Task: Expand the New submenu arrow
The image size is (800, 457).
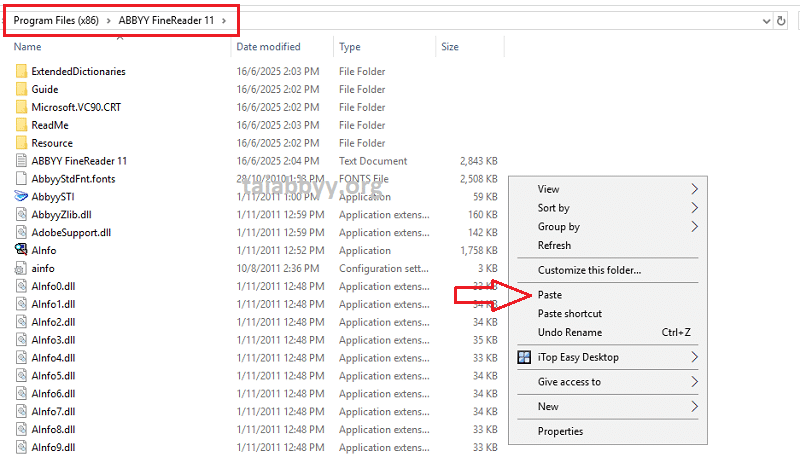Action: coord(694,407)
